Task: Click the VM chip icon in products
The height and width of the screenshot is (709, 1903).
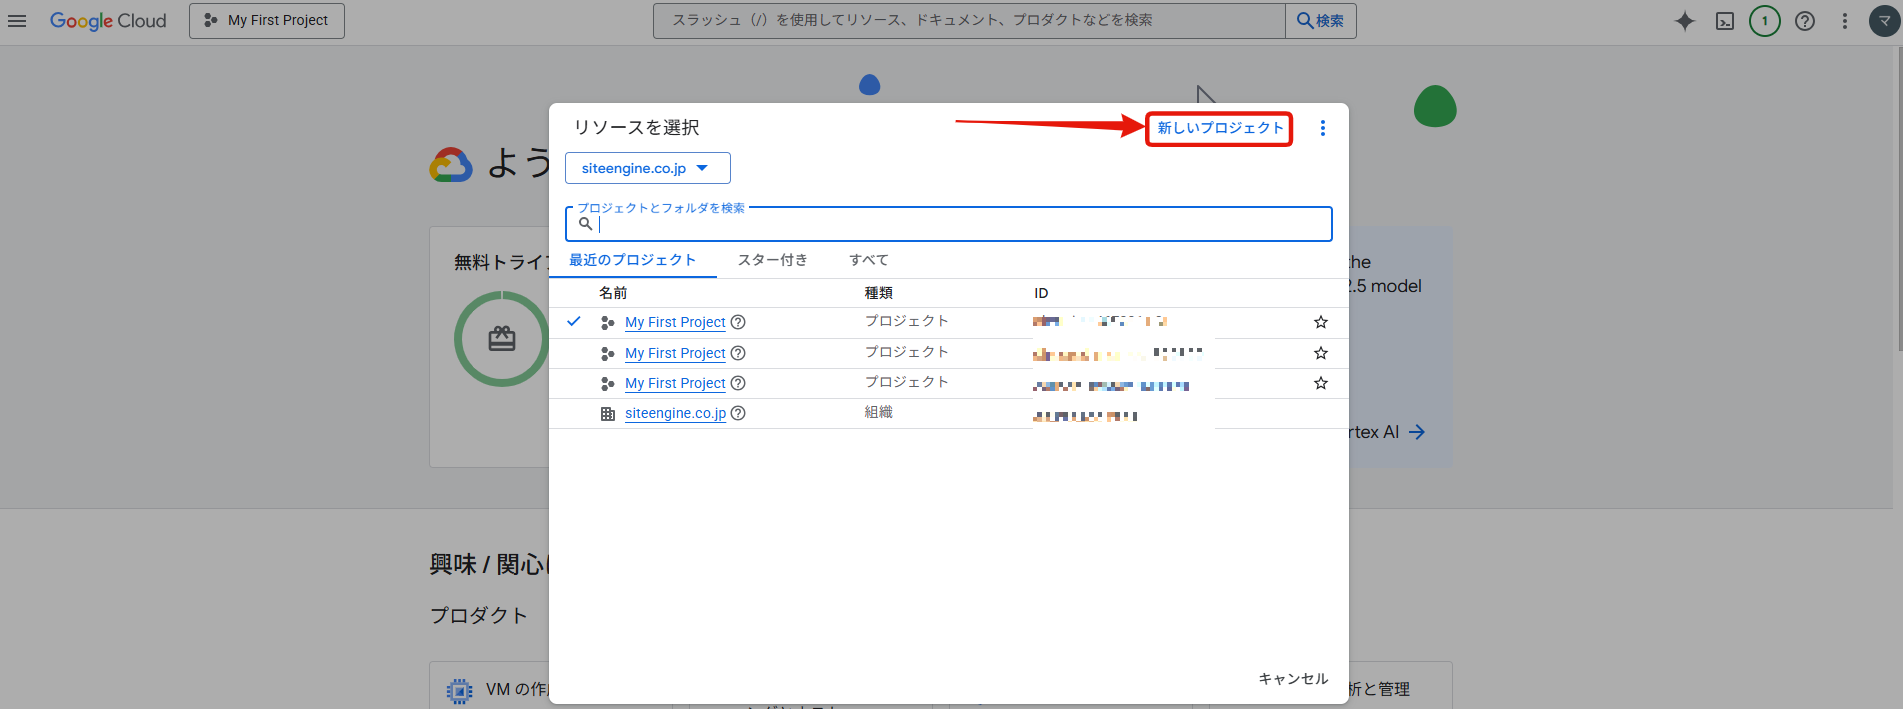Action: [x=459, y=691]
